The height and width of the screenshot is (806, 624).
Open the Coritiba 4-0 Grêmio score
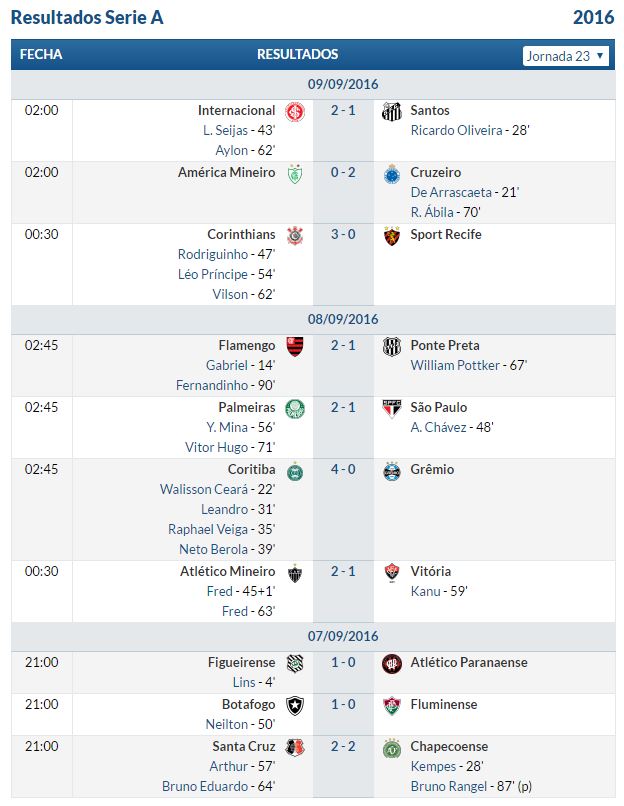[x=343, y=469]
